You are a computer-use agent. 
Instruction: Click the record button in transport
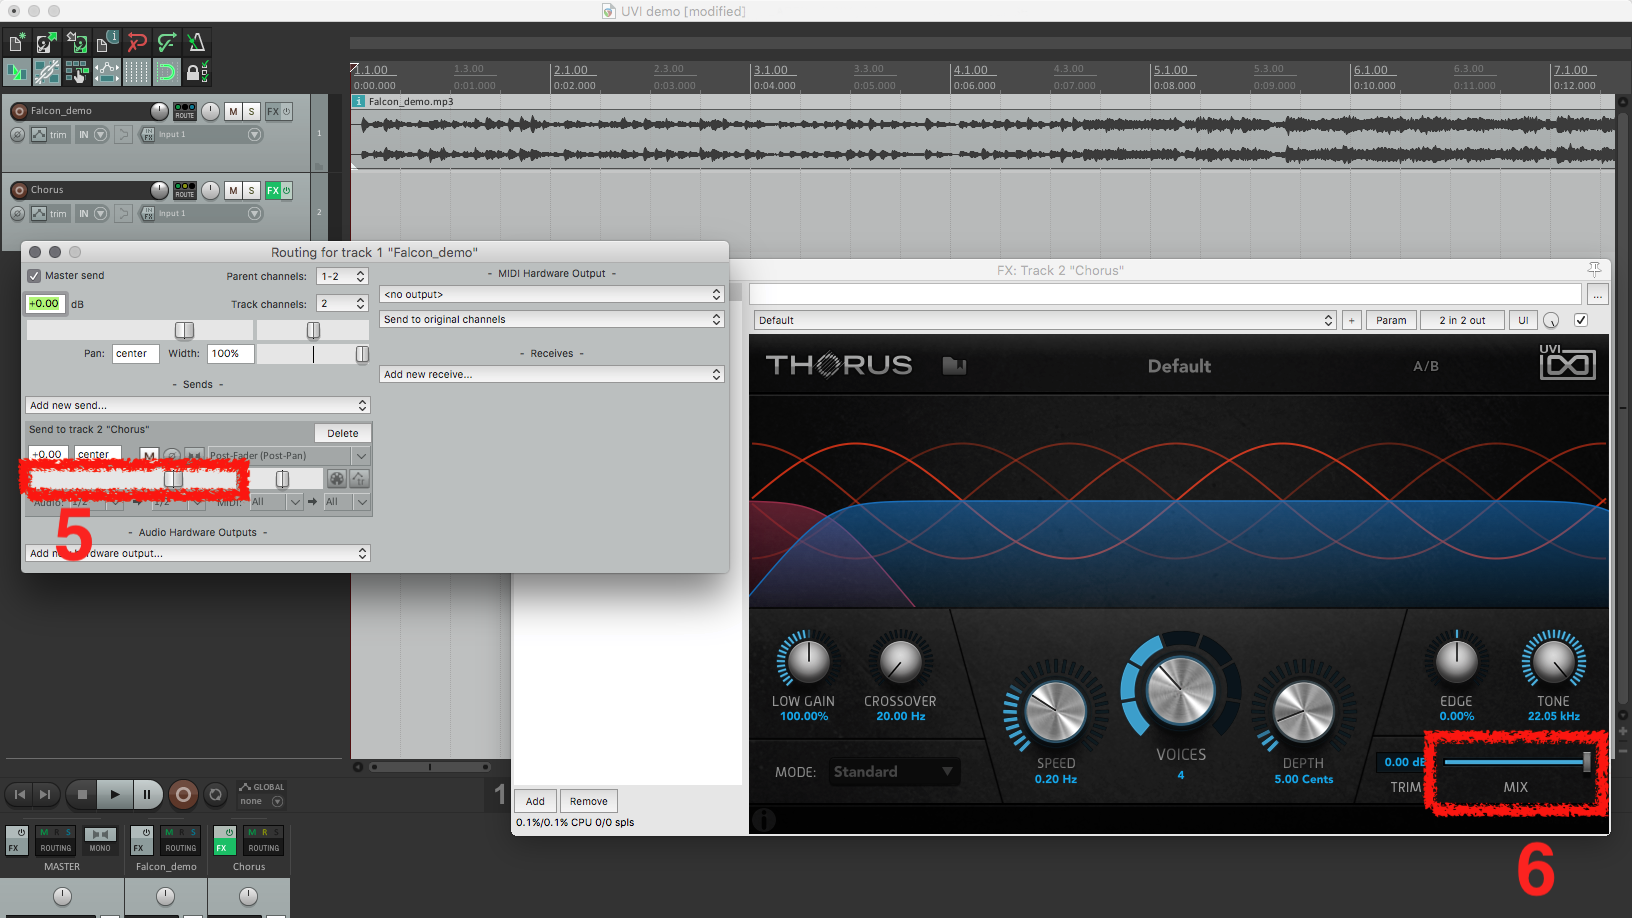coord(183,795)
